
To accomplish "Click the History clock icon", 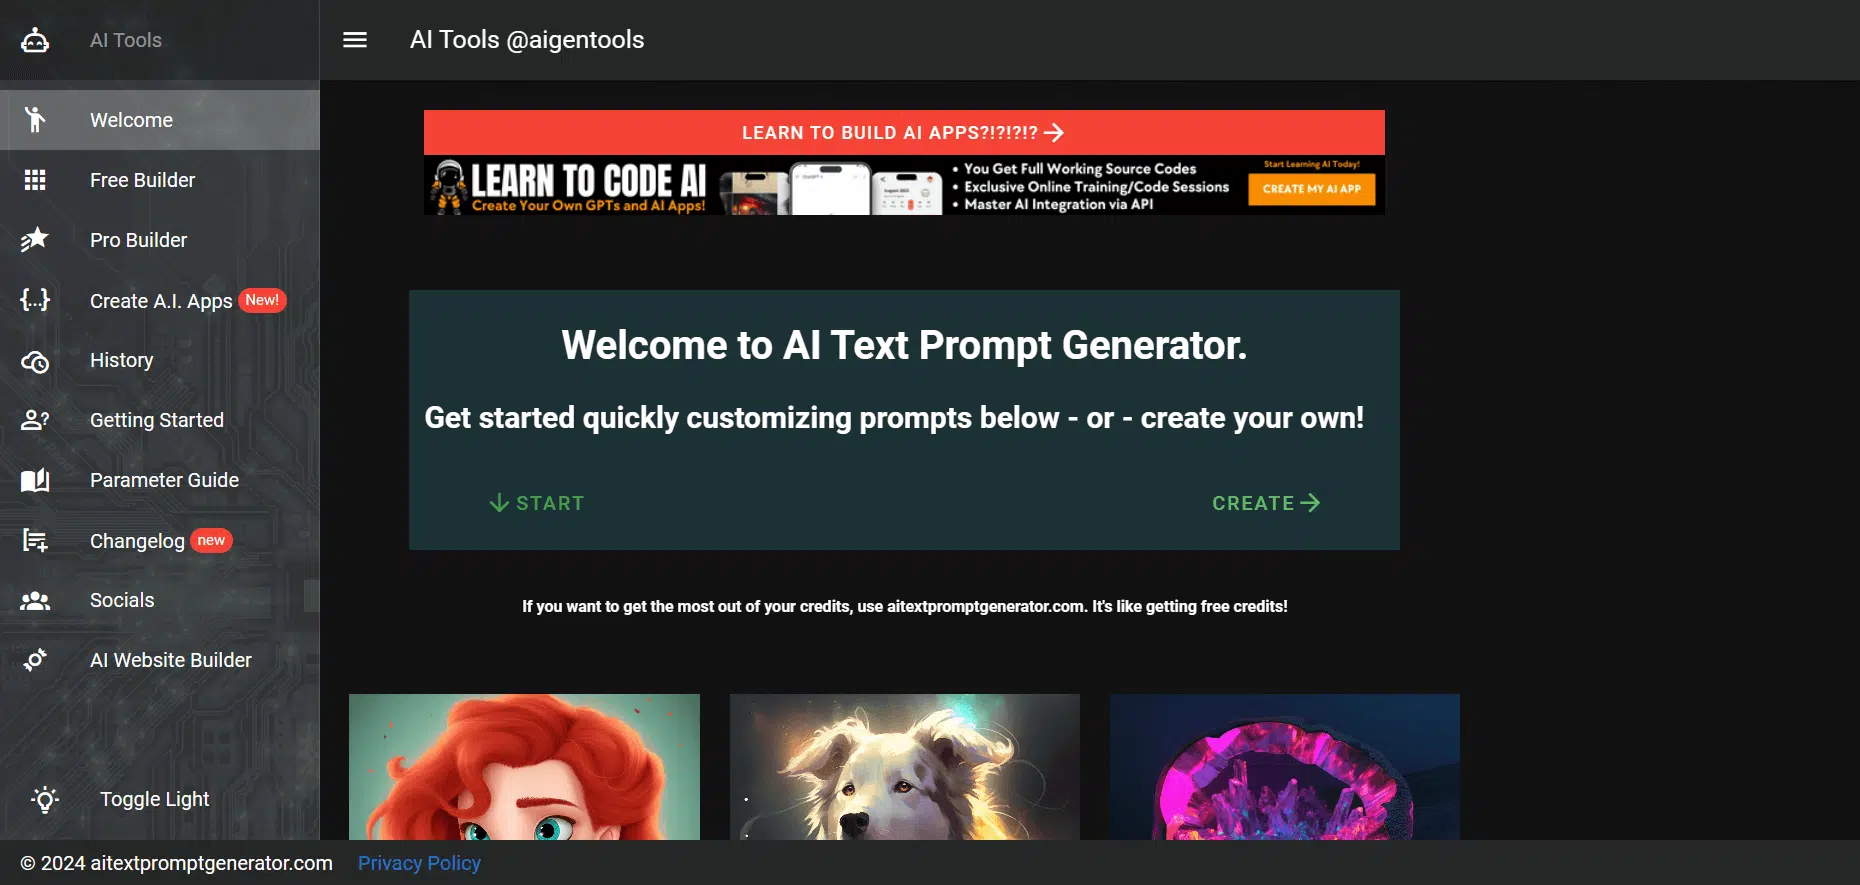I will tap(35, 361).
